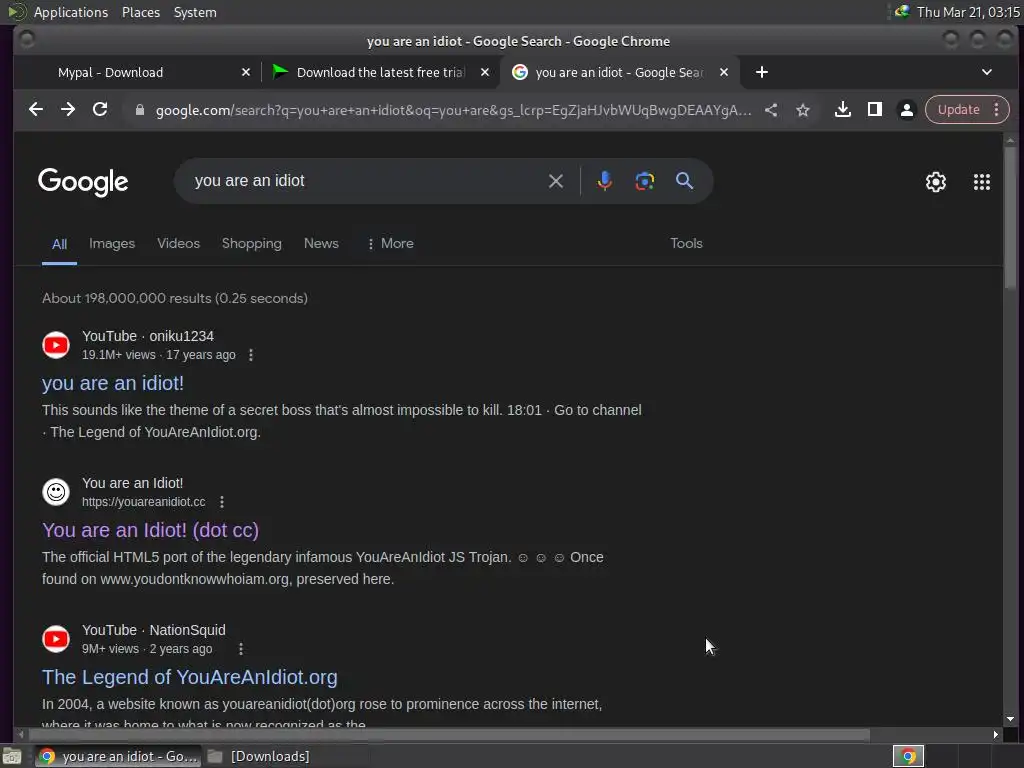Click "9M+ views · 2 years ago" text

[x=147, y=648]
